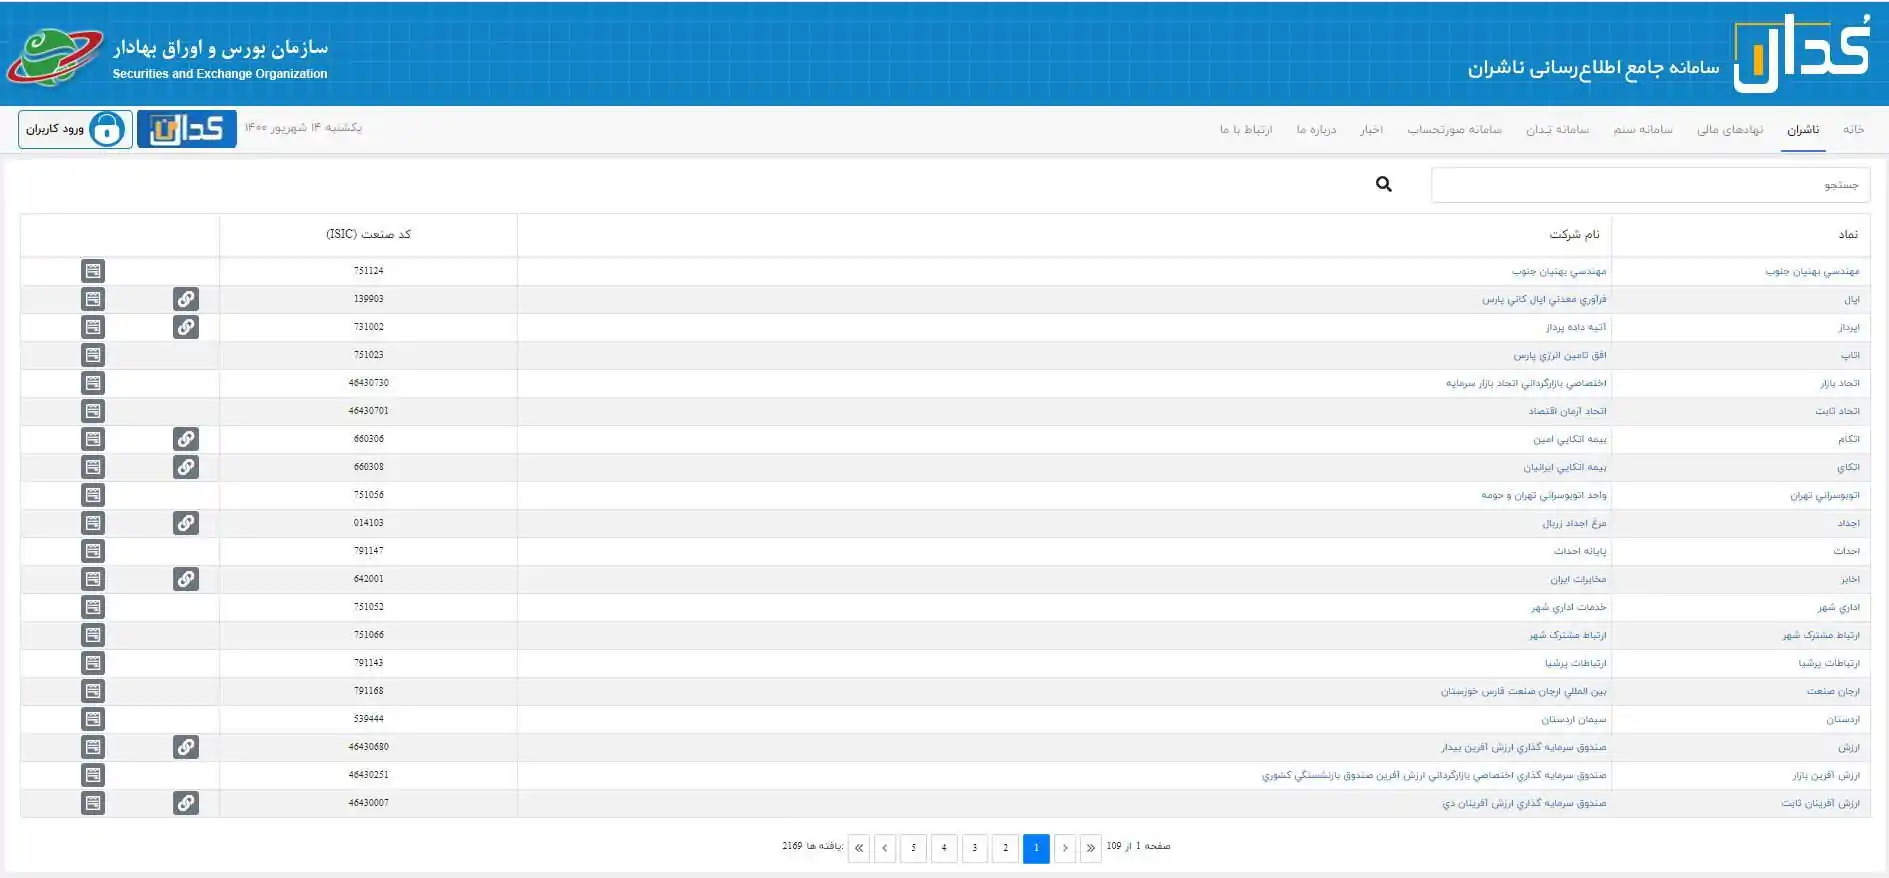The width and height of the screenshot is (1889, 878).
Task: Click the magnifier search icon
Action: point(1384,184)
